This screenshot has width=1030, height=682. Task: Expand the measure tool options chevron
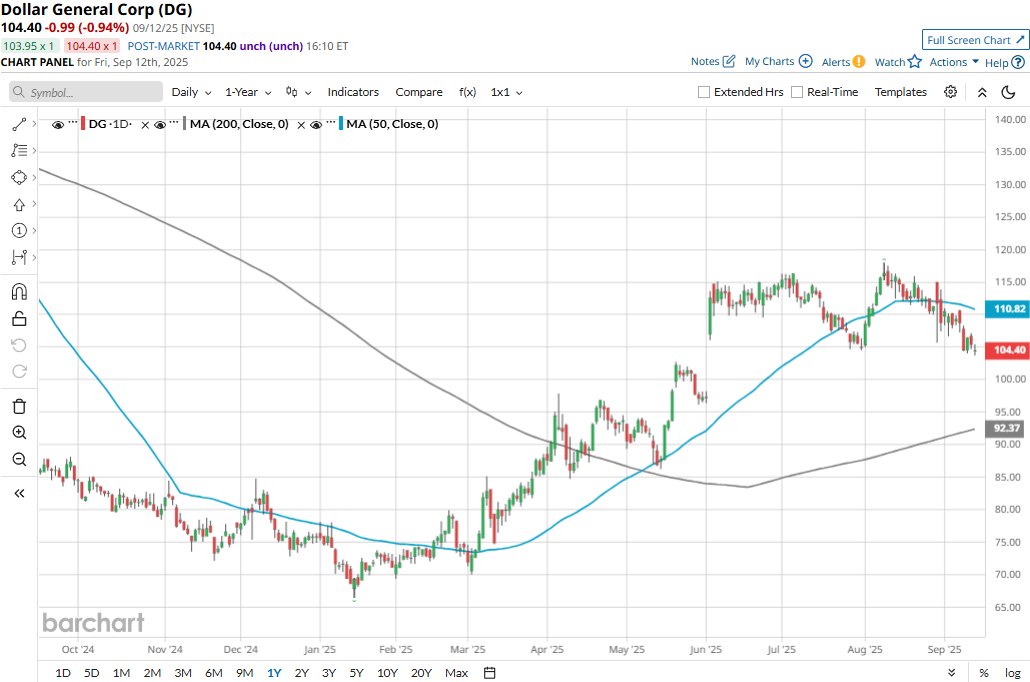click(x=34, y=257)
